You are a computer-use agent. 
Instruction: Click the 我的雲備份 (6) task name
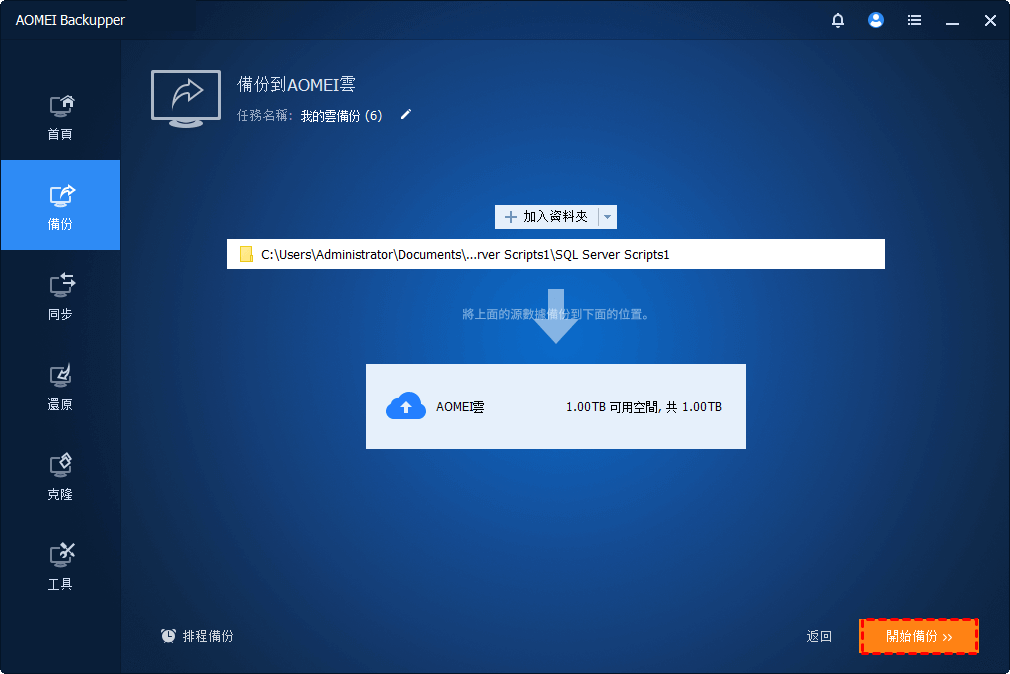coord(341,116)
